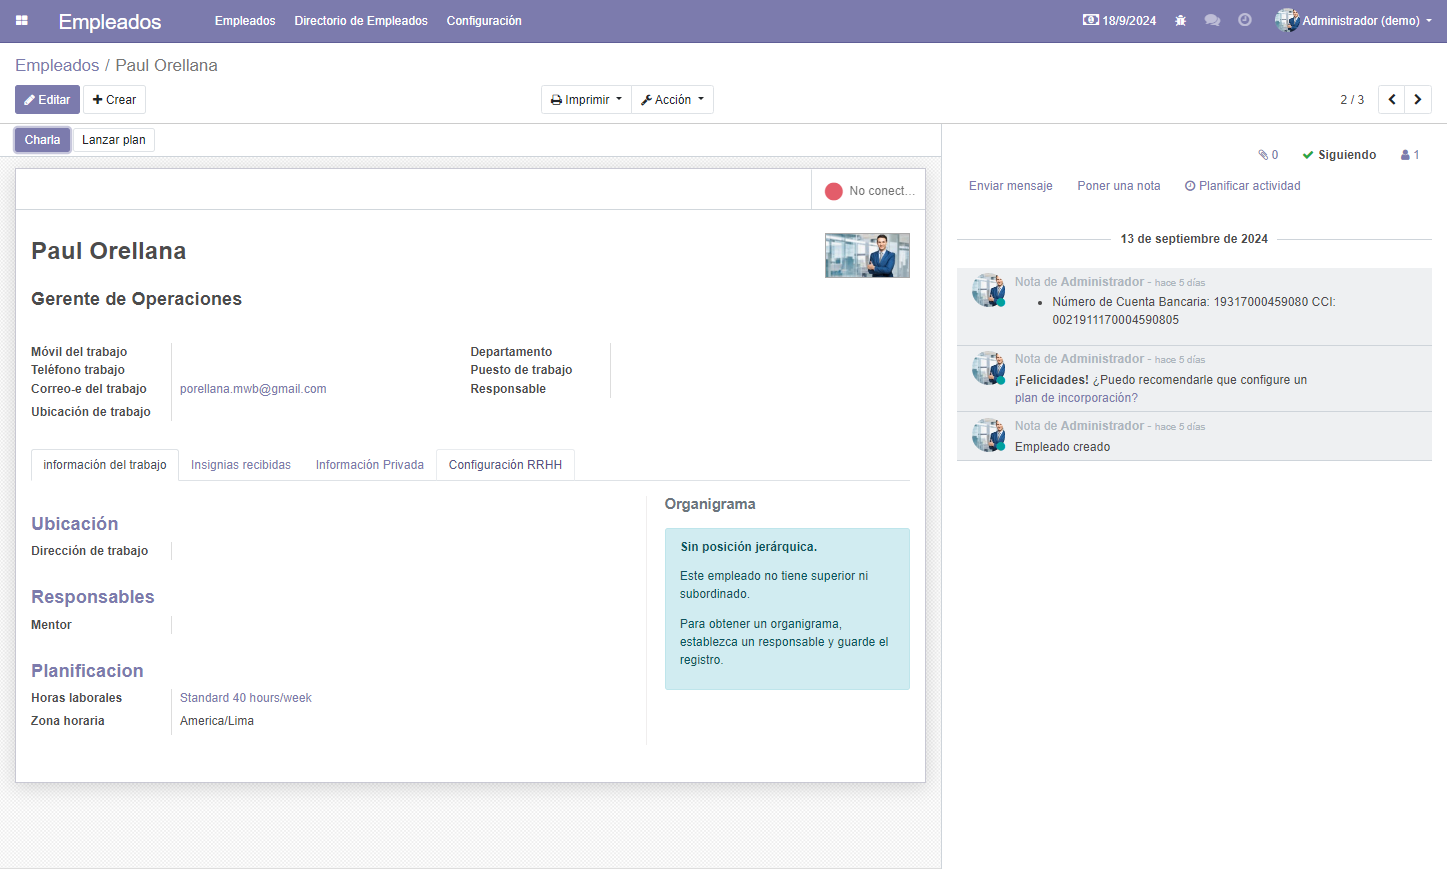Click Paul Orellana's profile photo
The width and height of the screenshot is (1447, 869).
tap(867, 255)
